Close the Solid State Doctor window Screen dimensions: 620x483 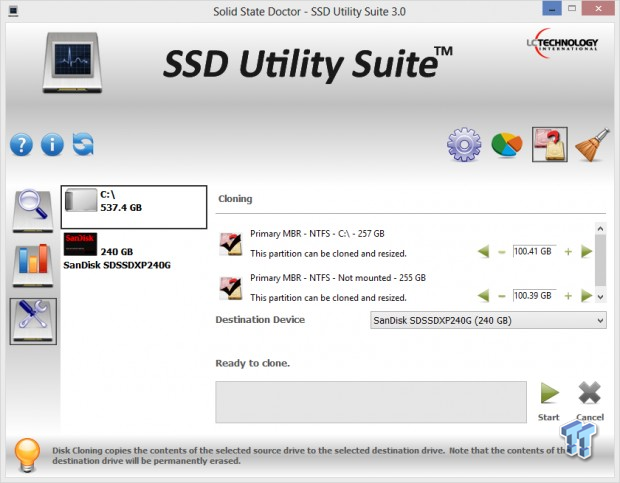point(599,8)
